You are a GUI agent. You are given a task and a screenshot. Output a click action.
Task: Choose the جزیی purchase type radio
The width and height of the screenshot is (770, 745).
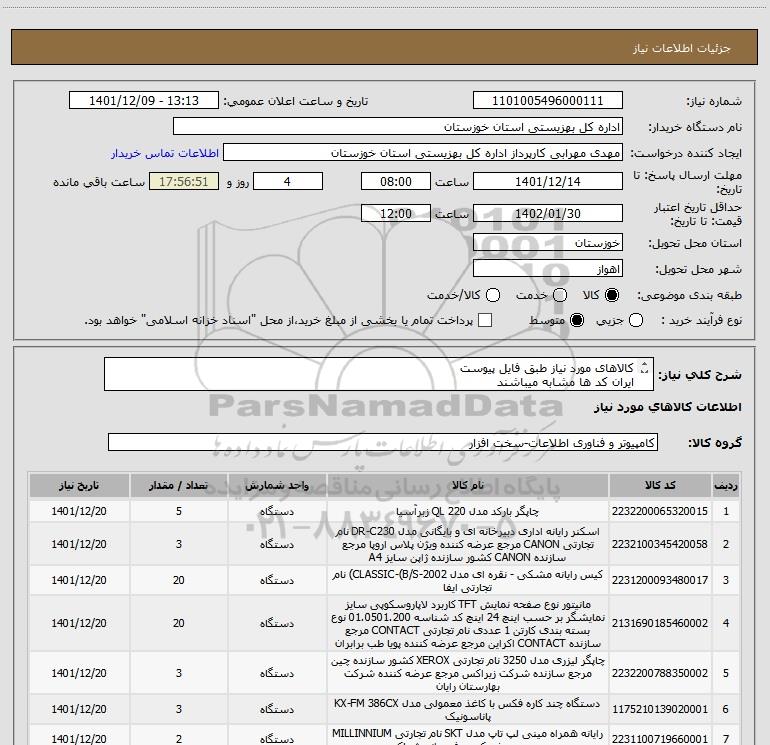tap(636, 321)
